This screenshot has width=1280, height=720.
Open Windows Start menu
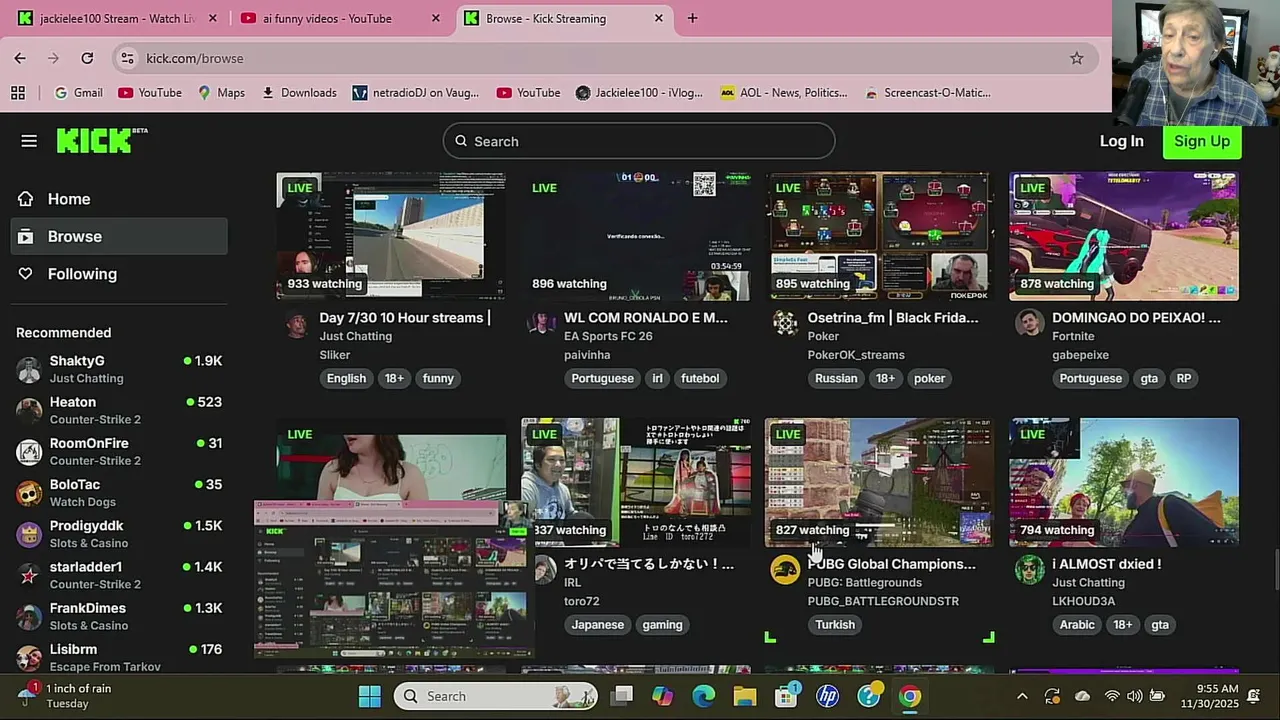pyautogui.click(x=369, y=696)
